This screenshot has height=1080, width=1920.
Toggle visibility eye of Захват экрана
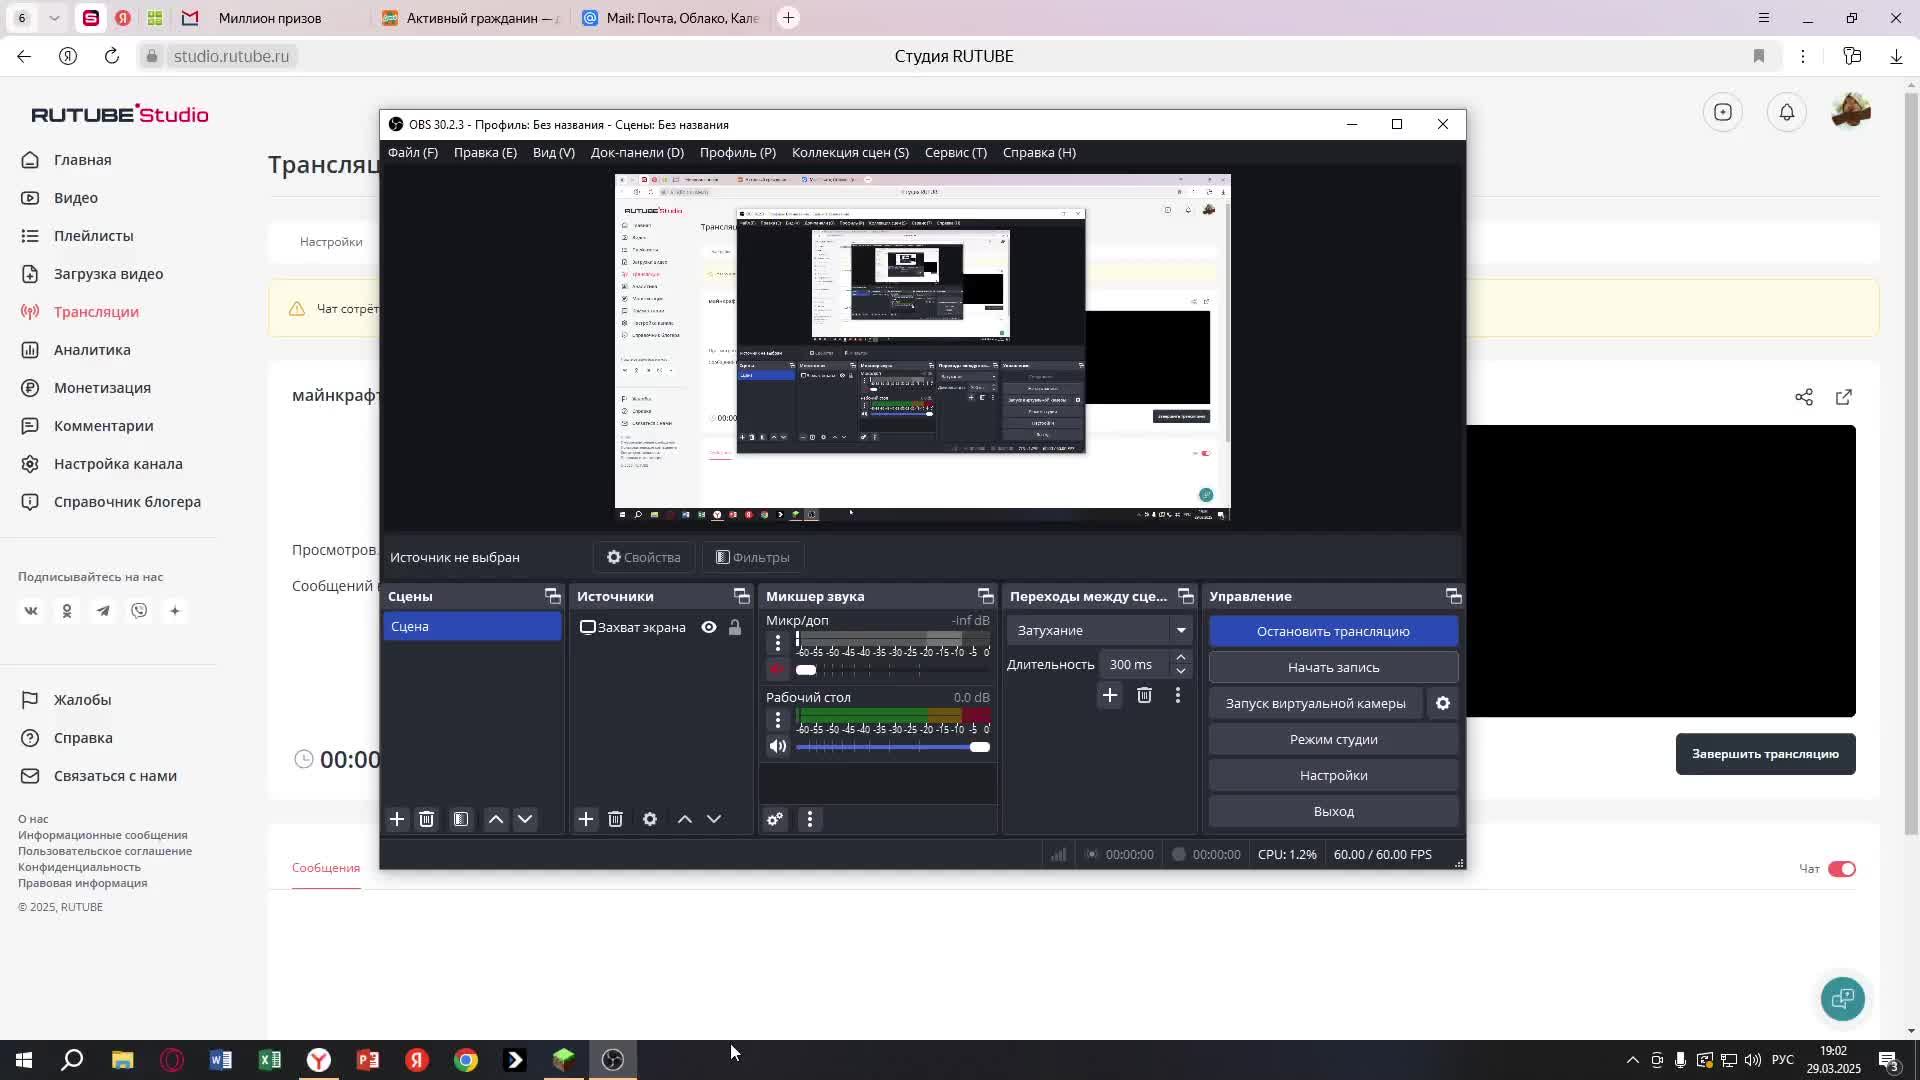(709, 628)
